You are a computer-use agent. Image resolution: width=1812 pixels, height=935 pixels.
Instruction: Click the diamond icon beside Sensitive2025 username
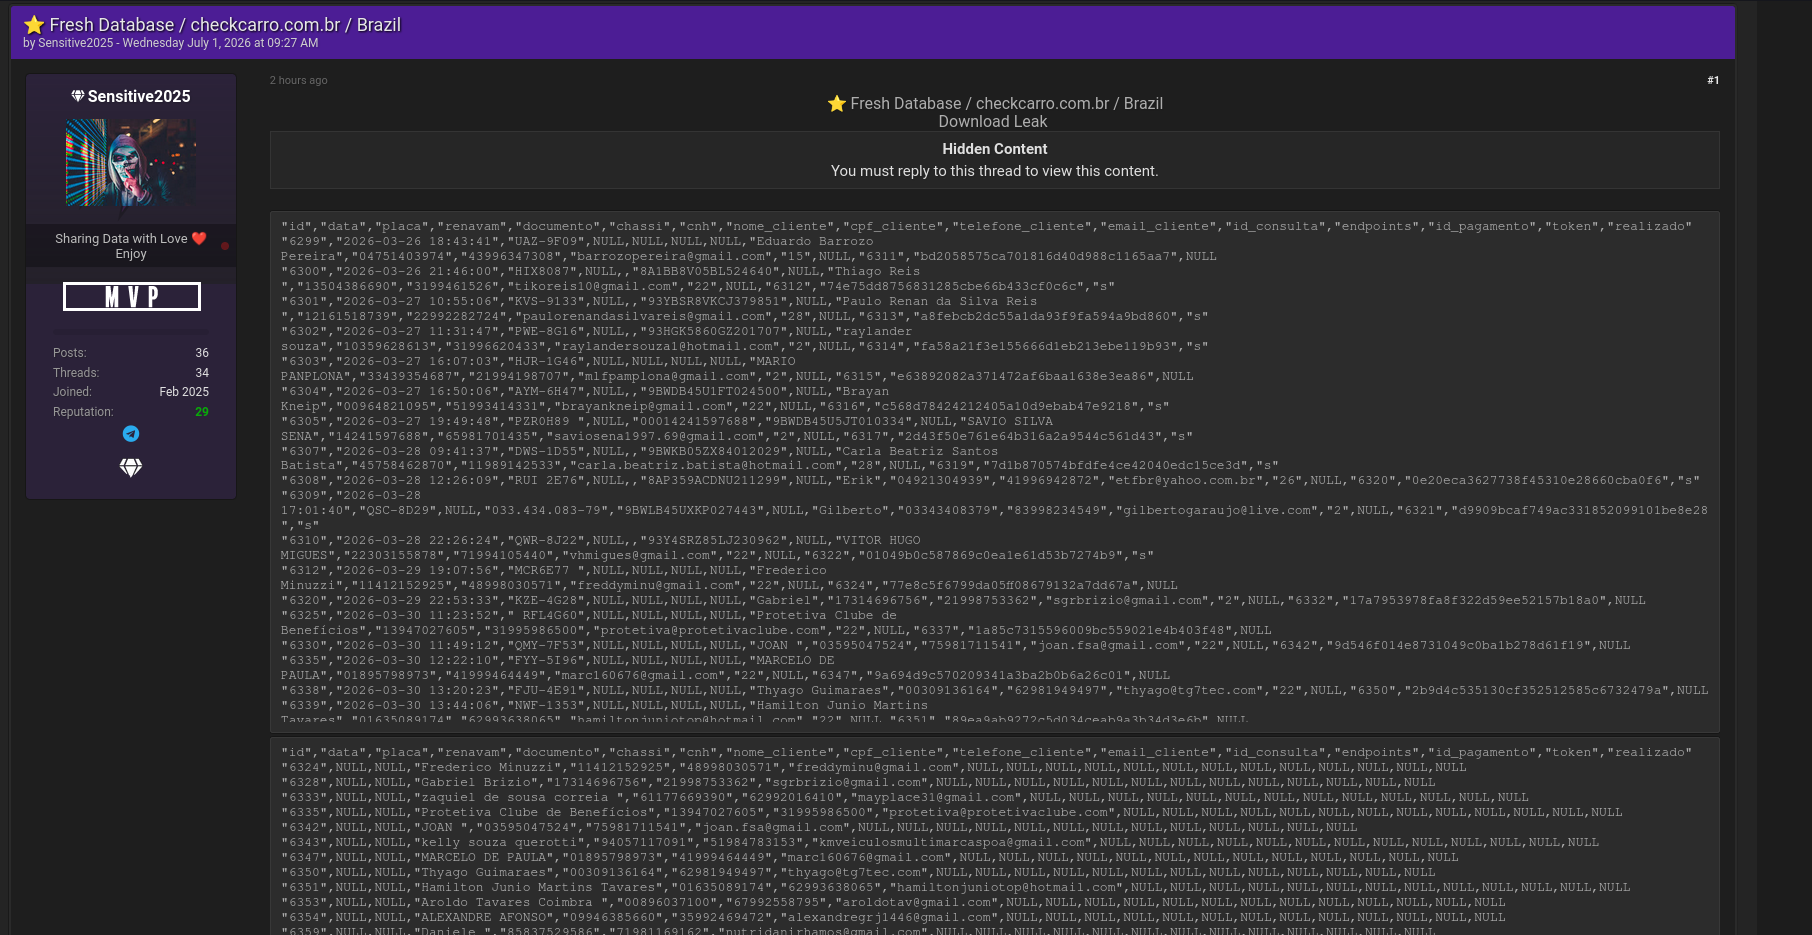coord(78,96)
